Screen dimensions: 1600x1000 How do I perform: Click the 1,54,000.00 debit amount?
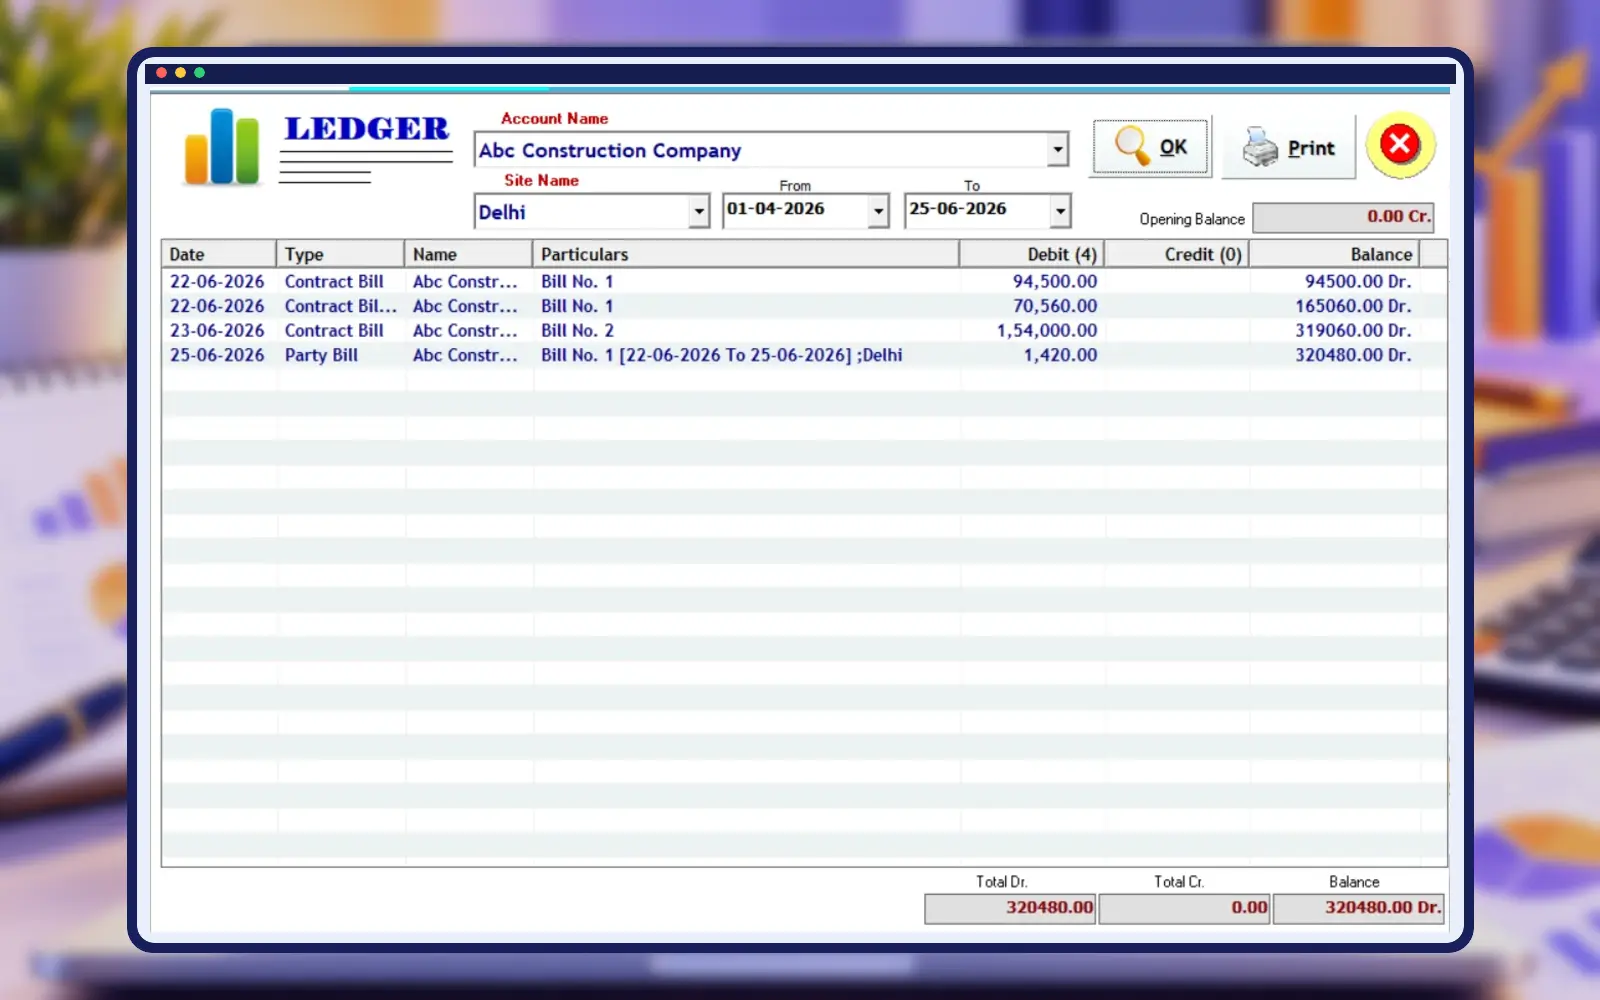[1047, 331]
